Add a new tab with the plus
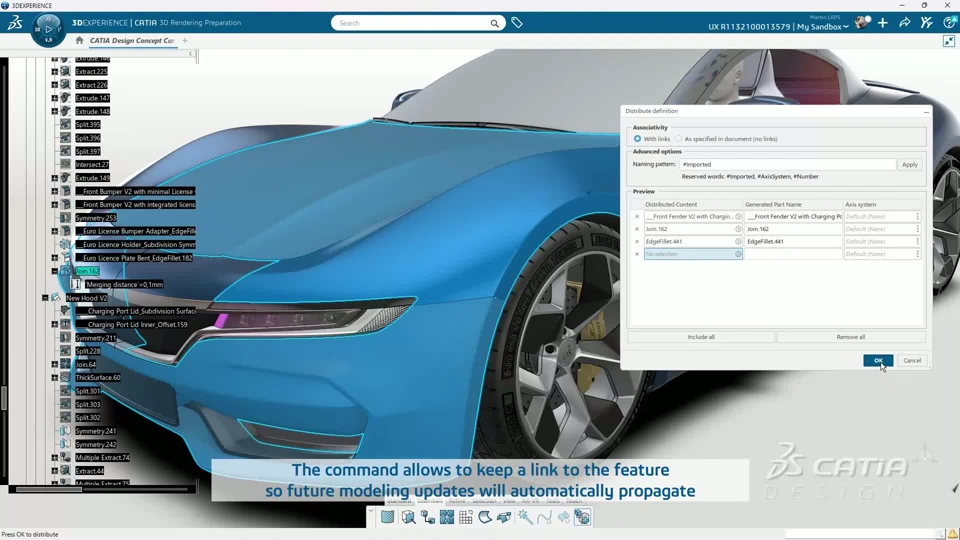Image resolution: width=960 pixels, height=540 pixels. [x=185, y=40]
